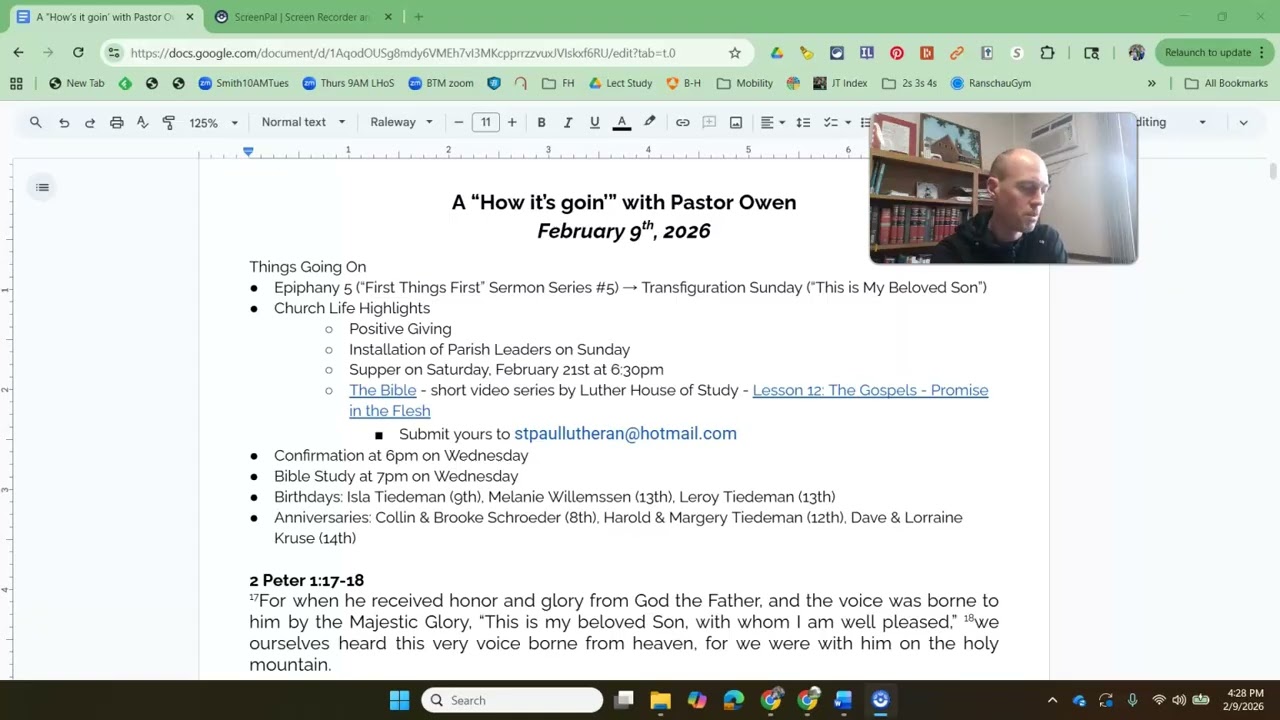Screen dimensions: 1280x720
Task: Open the browser Extensions puzzle icon
Action: [x=1047, y=53]
